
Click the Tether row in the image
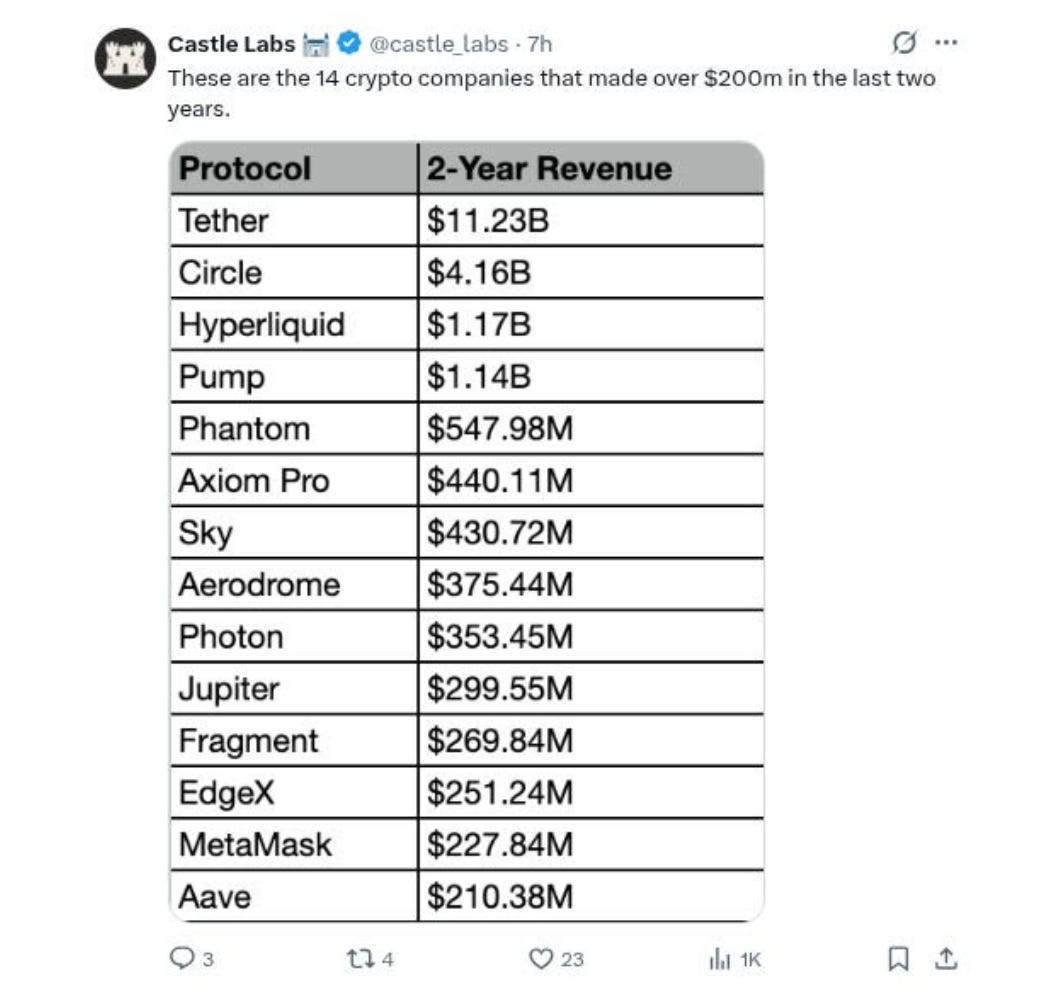coord(467,220)
